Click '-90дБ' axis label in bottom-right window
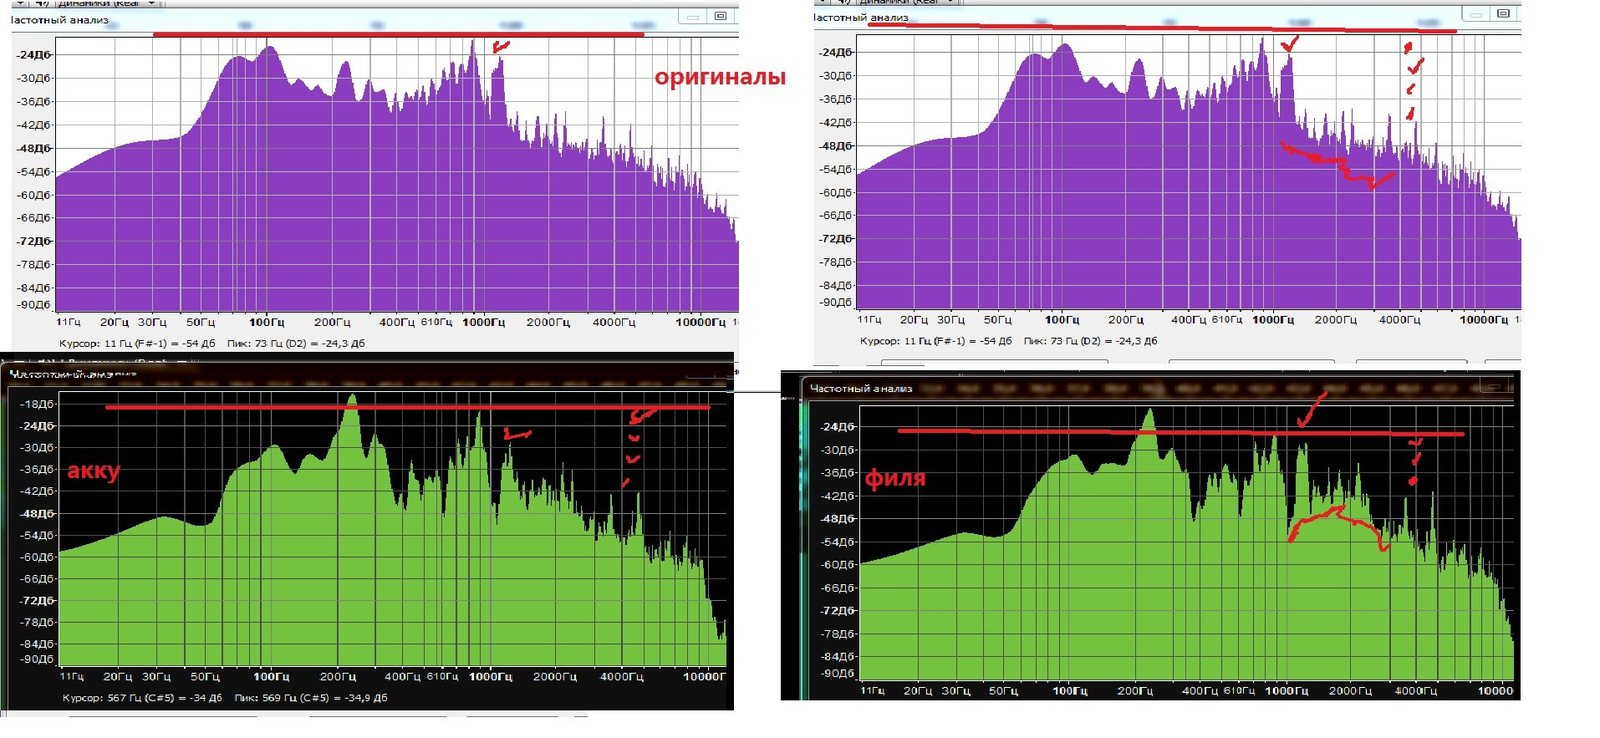 [838, 673]
